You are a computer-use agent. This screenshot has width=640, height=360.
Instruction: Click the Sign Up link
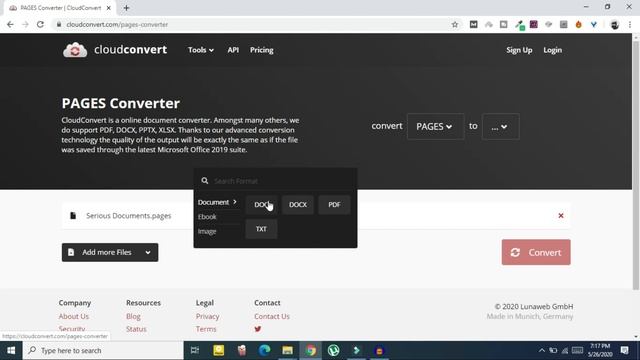tap(519, 50)
